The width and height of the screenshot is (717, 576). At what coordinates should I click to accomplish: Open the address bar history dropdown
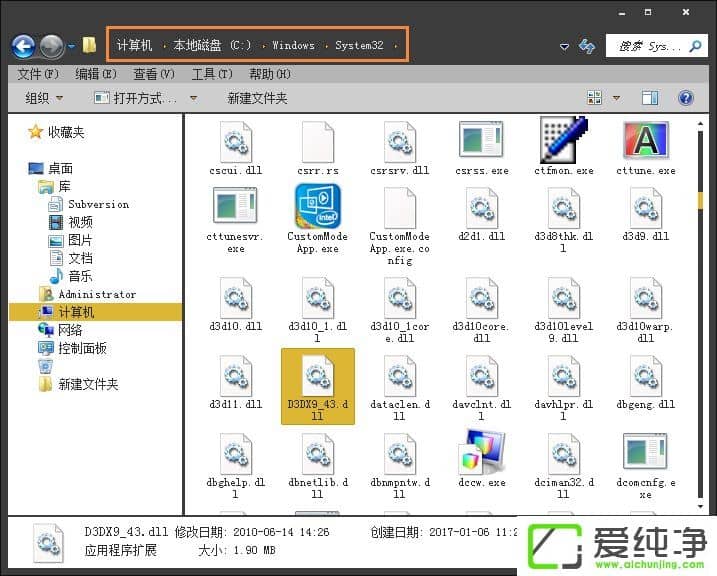564,46
